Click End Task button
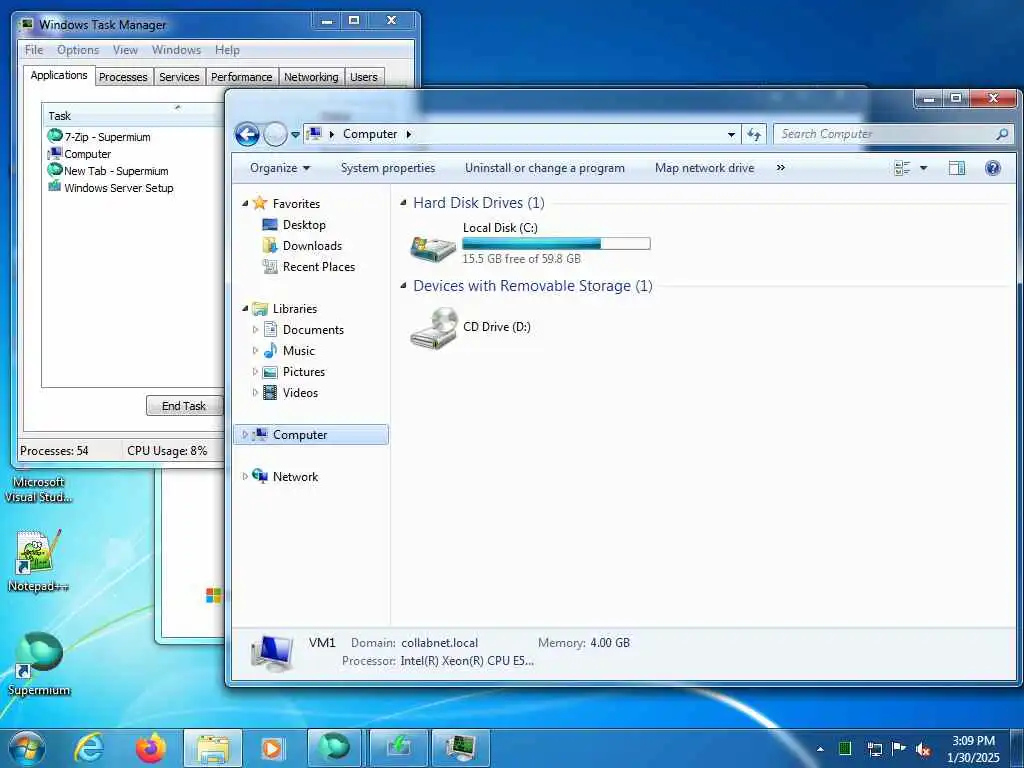Viewport: 1024px width, 768px height. tap(184, 406)
